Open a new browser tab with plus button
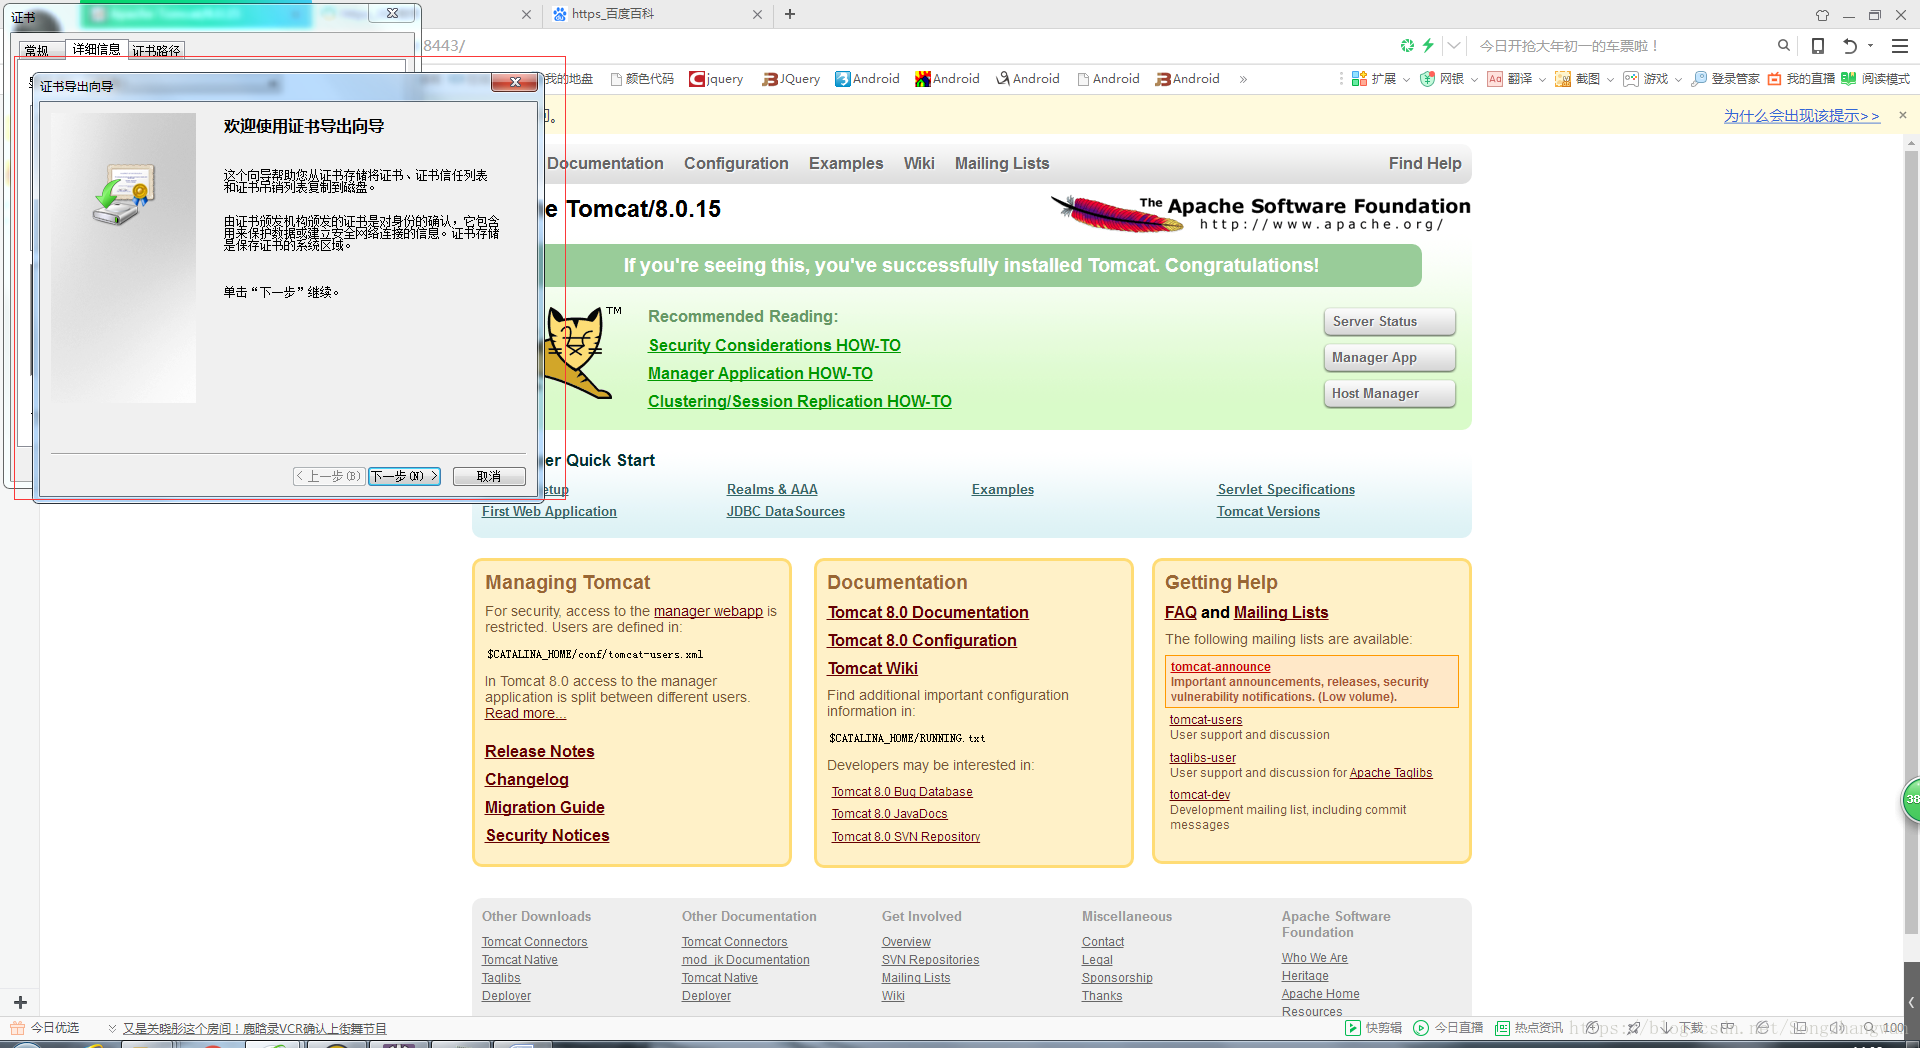This screenshot has width=1920, height=1048. 790,14
